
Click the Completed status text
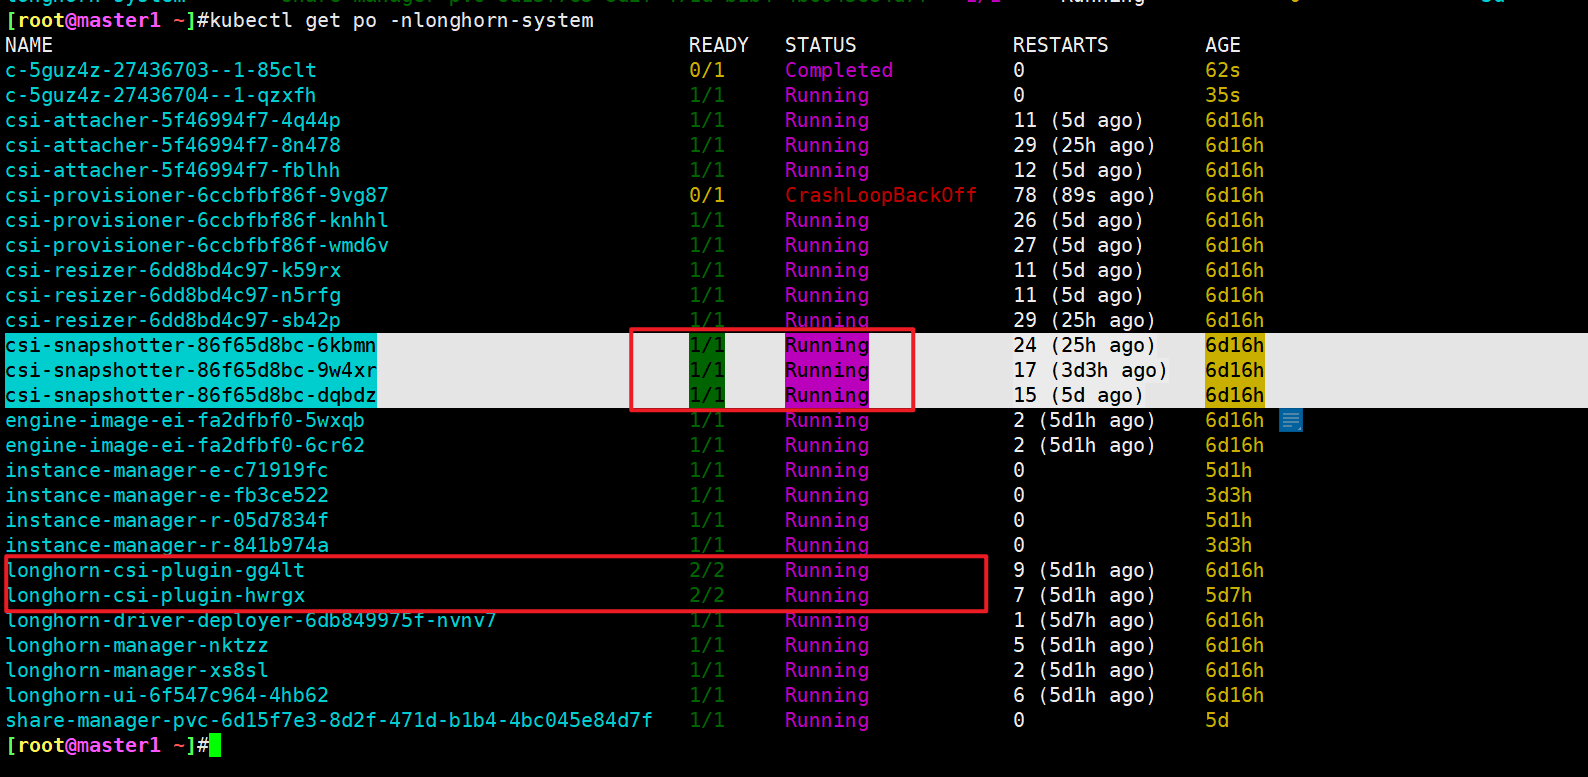pyautogui.click(x=839, y=70)
